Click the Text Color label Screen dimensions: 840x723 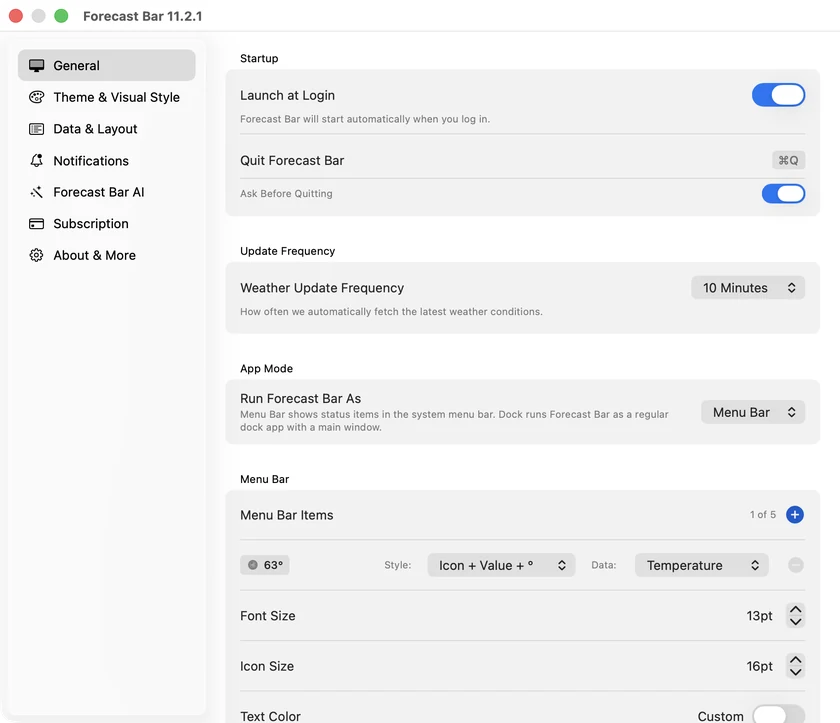click(x=270, y=716)
